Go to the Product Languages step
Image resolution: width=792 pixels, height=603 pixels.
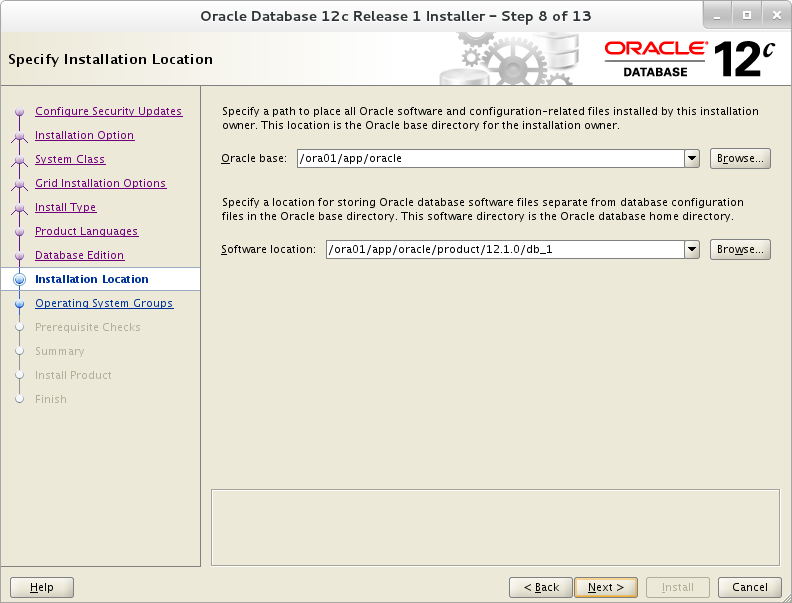tap(86, 231)
